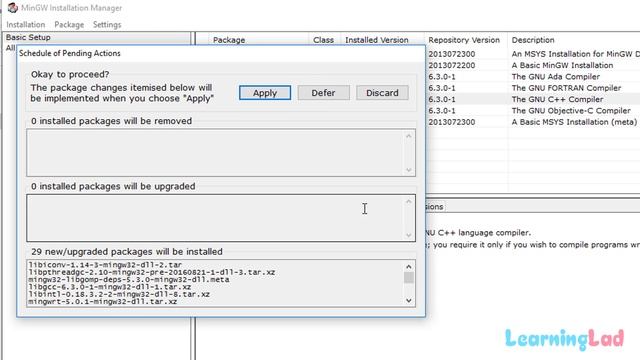Viewport: 640px width, 360px height.
Task: Click the scrollbar thumb in the new packages list
Action: point(409,278)
